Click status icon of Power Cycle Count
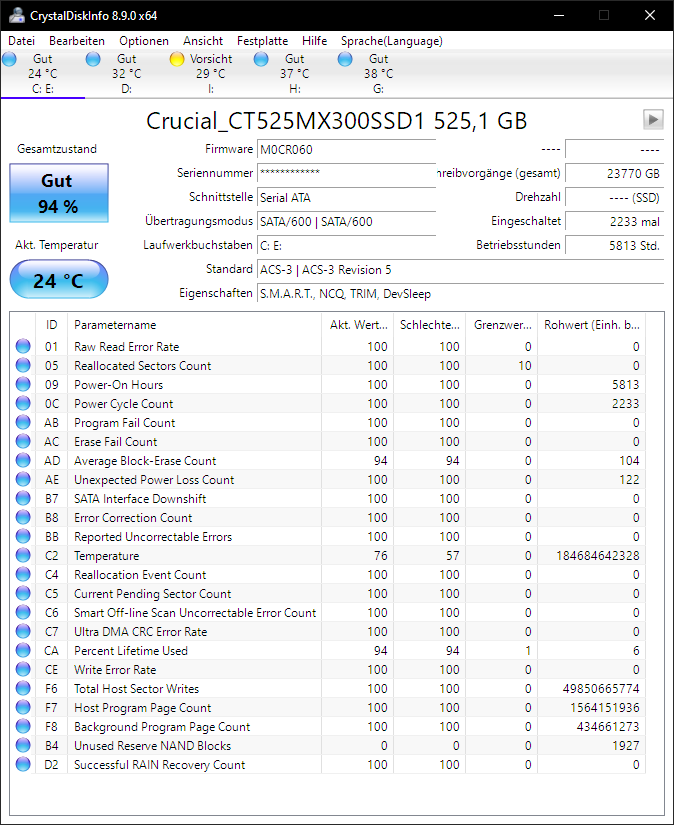 pyautogui.click(x=23, y=403)
